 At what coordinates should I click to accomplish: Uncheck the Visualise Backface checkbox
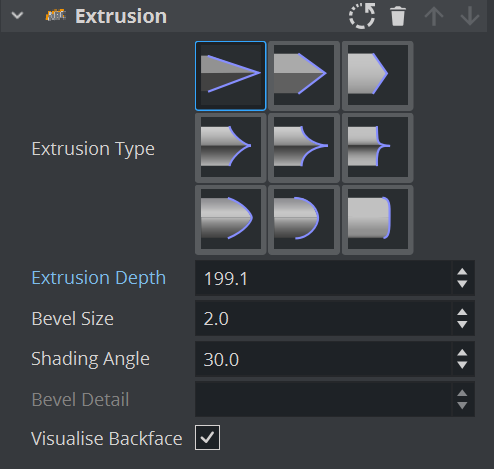207,437
